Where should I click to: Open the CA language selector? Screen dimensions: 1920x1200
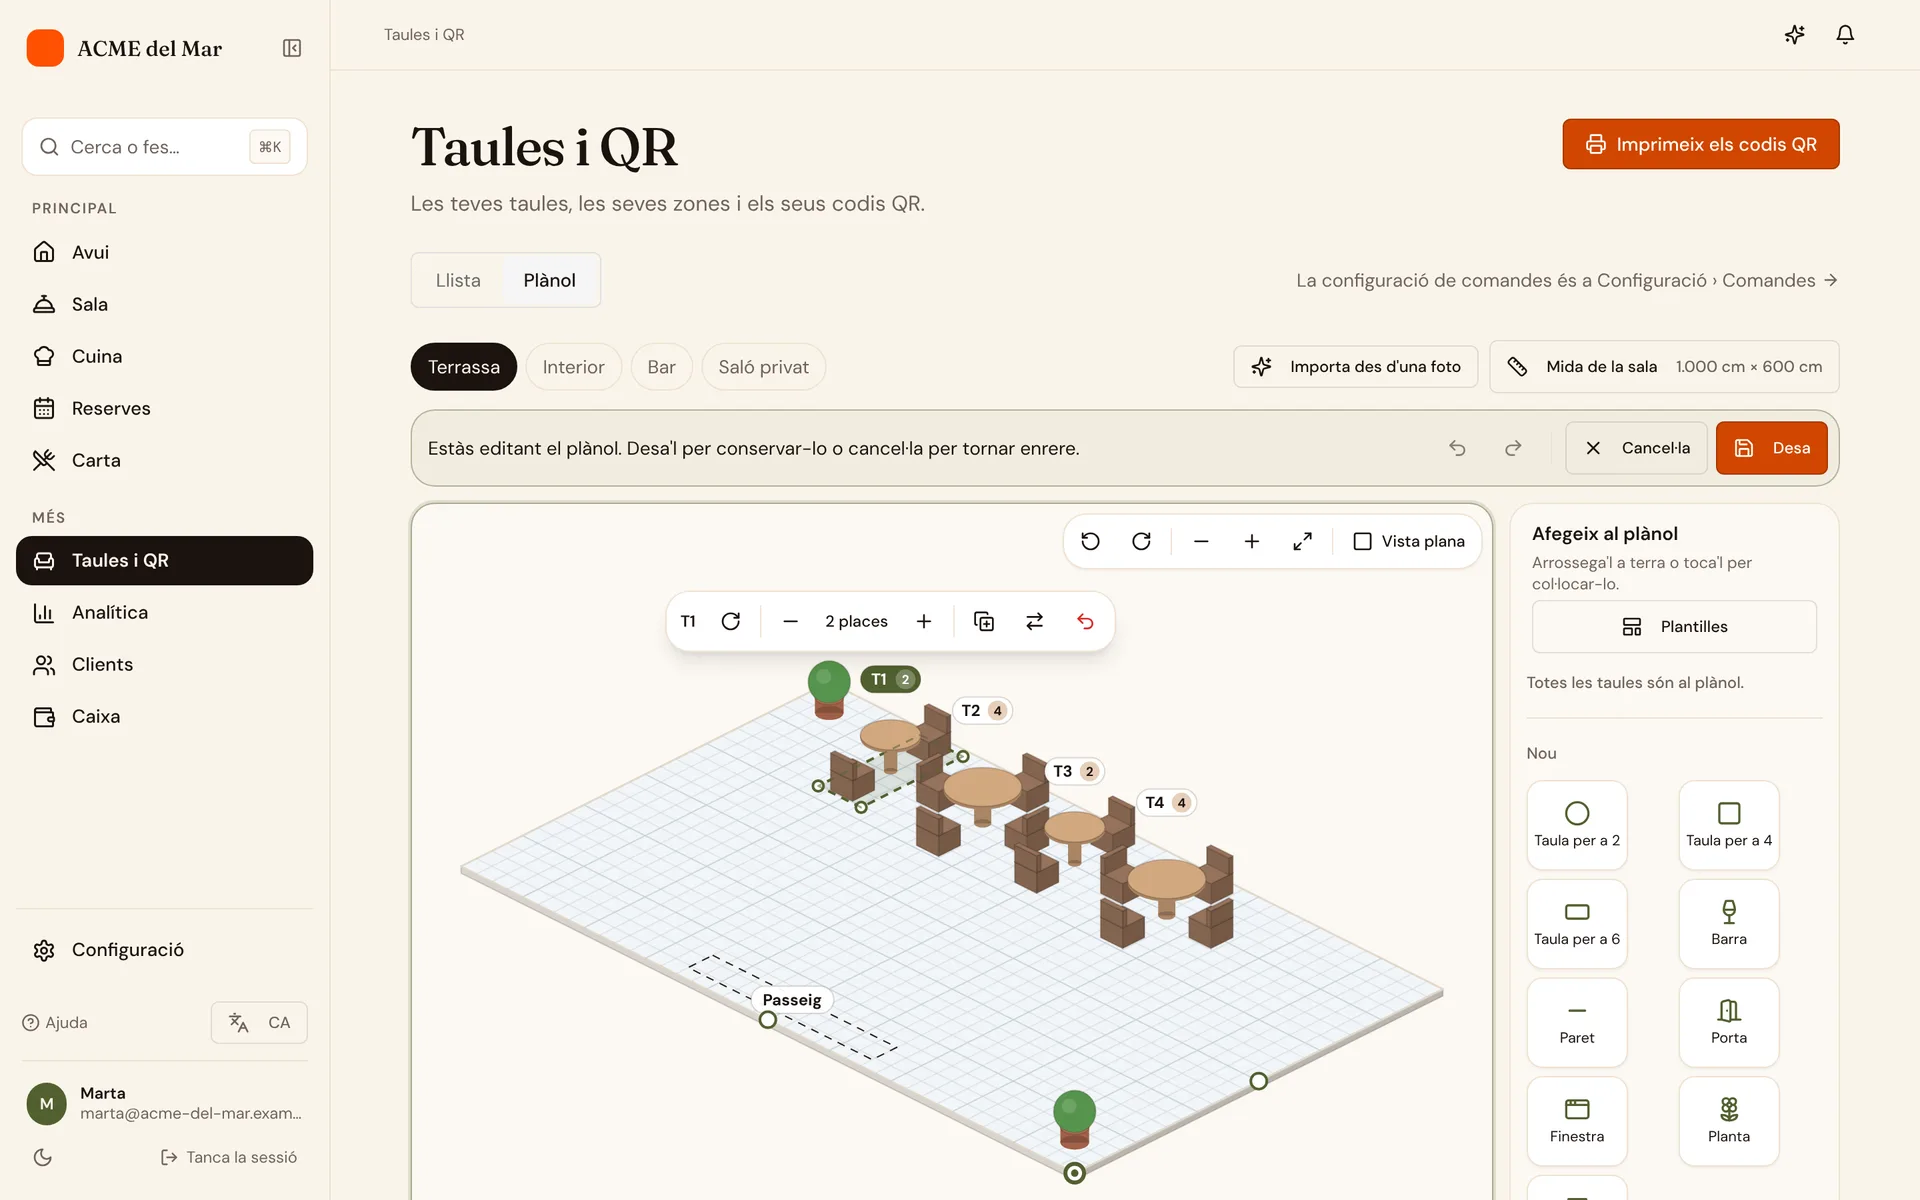coord(259,1022)
